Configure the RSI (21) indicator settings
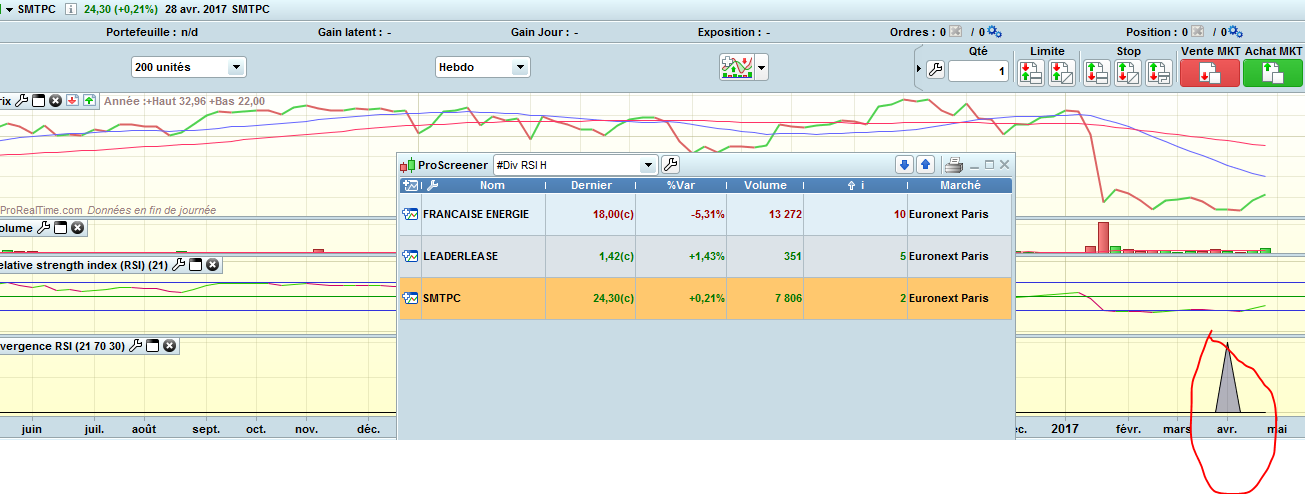The width and height of the screenshot is (1305, 494). (x=179, y=265)
